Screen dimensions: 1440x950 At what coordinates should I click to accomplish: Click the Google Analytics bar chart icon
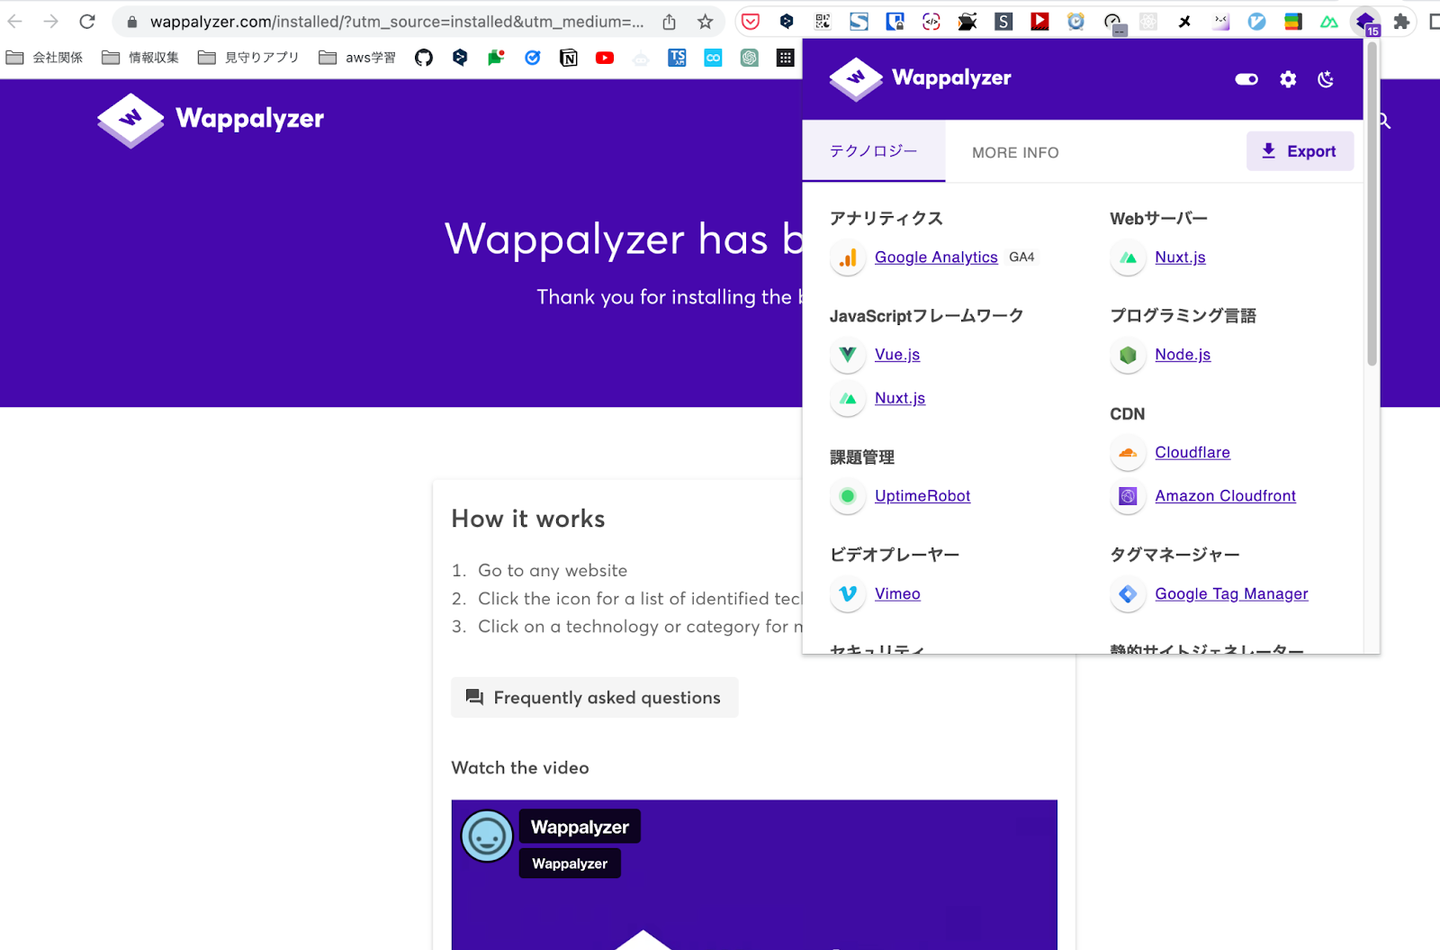[848, 258]
